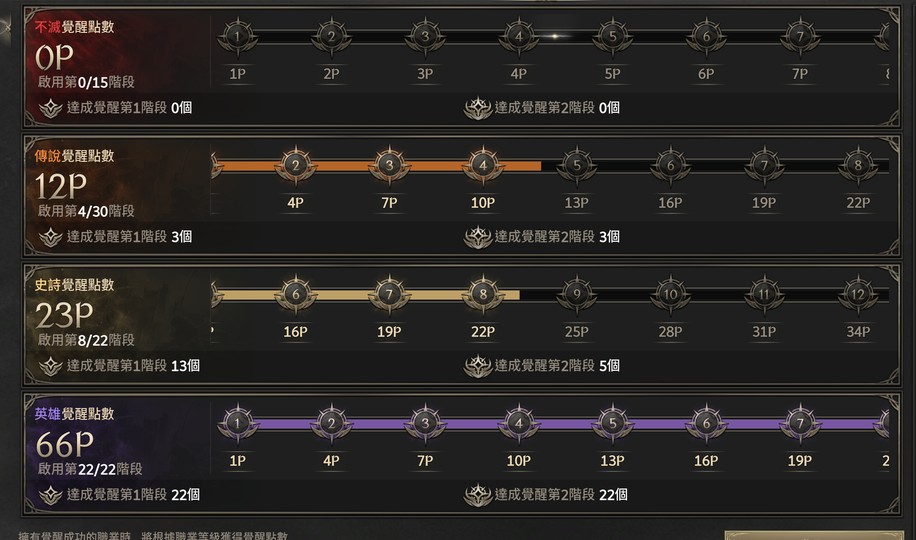Click stage 8 node in 傳說 awakening row
916x540 pixels.
[x=857, y=166]
